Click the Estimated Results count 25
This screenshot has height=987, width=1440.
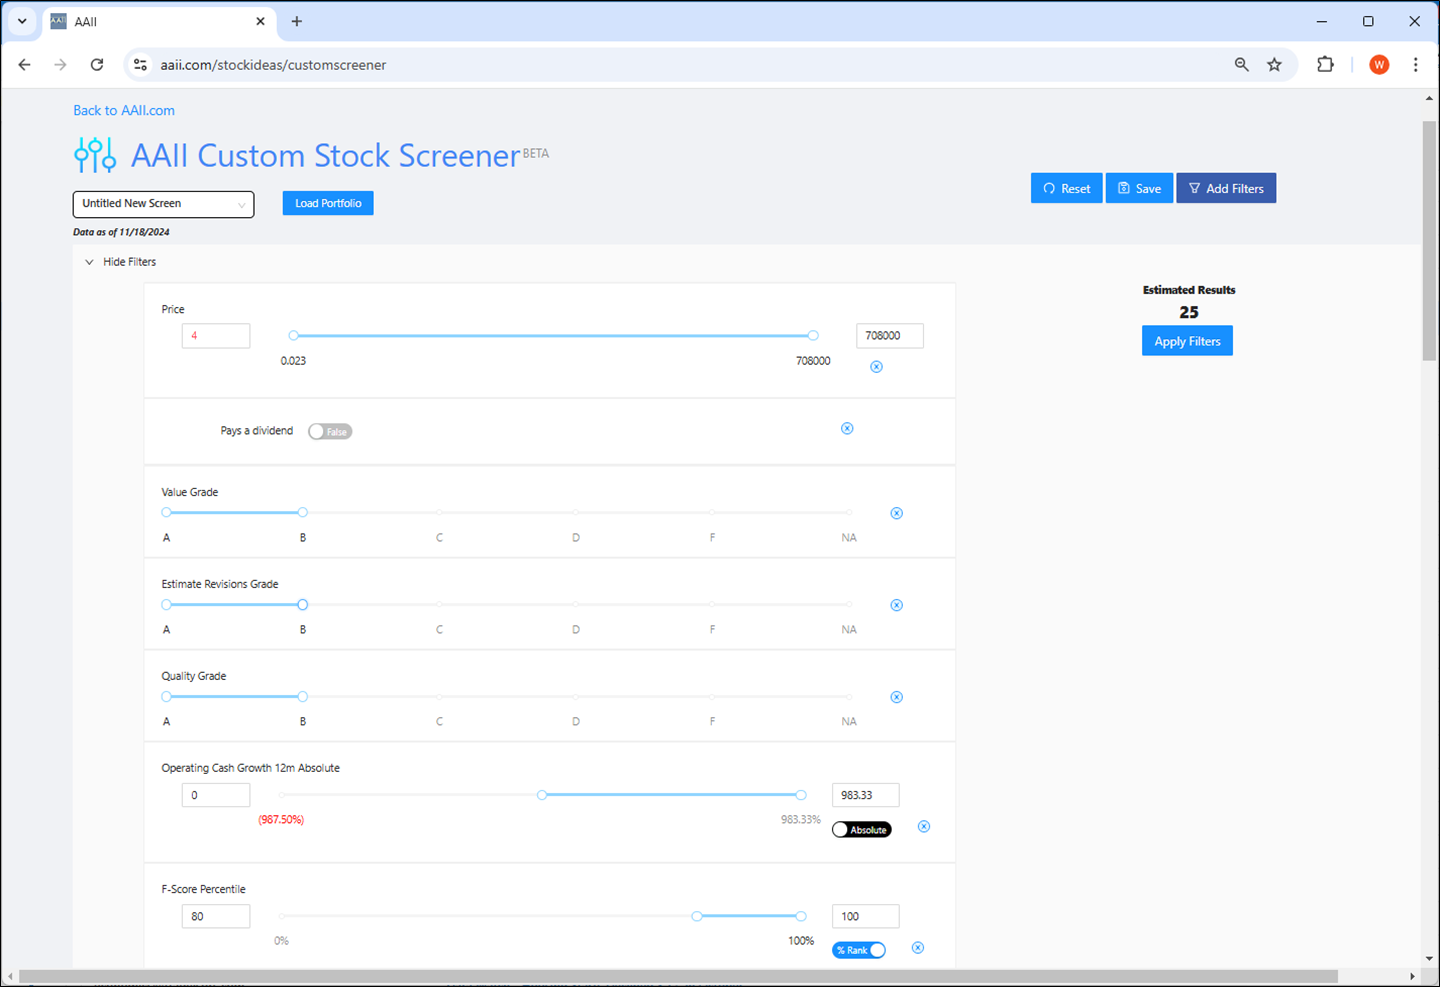pyautogui.click(x=1189, y=312)
